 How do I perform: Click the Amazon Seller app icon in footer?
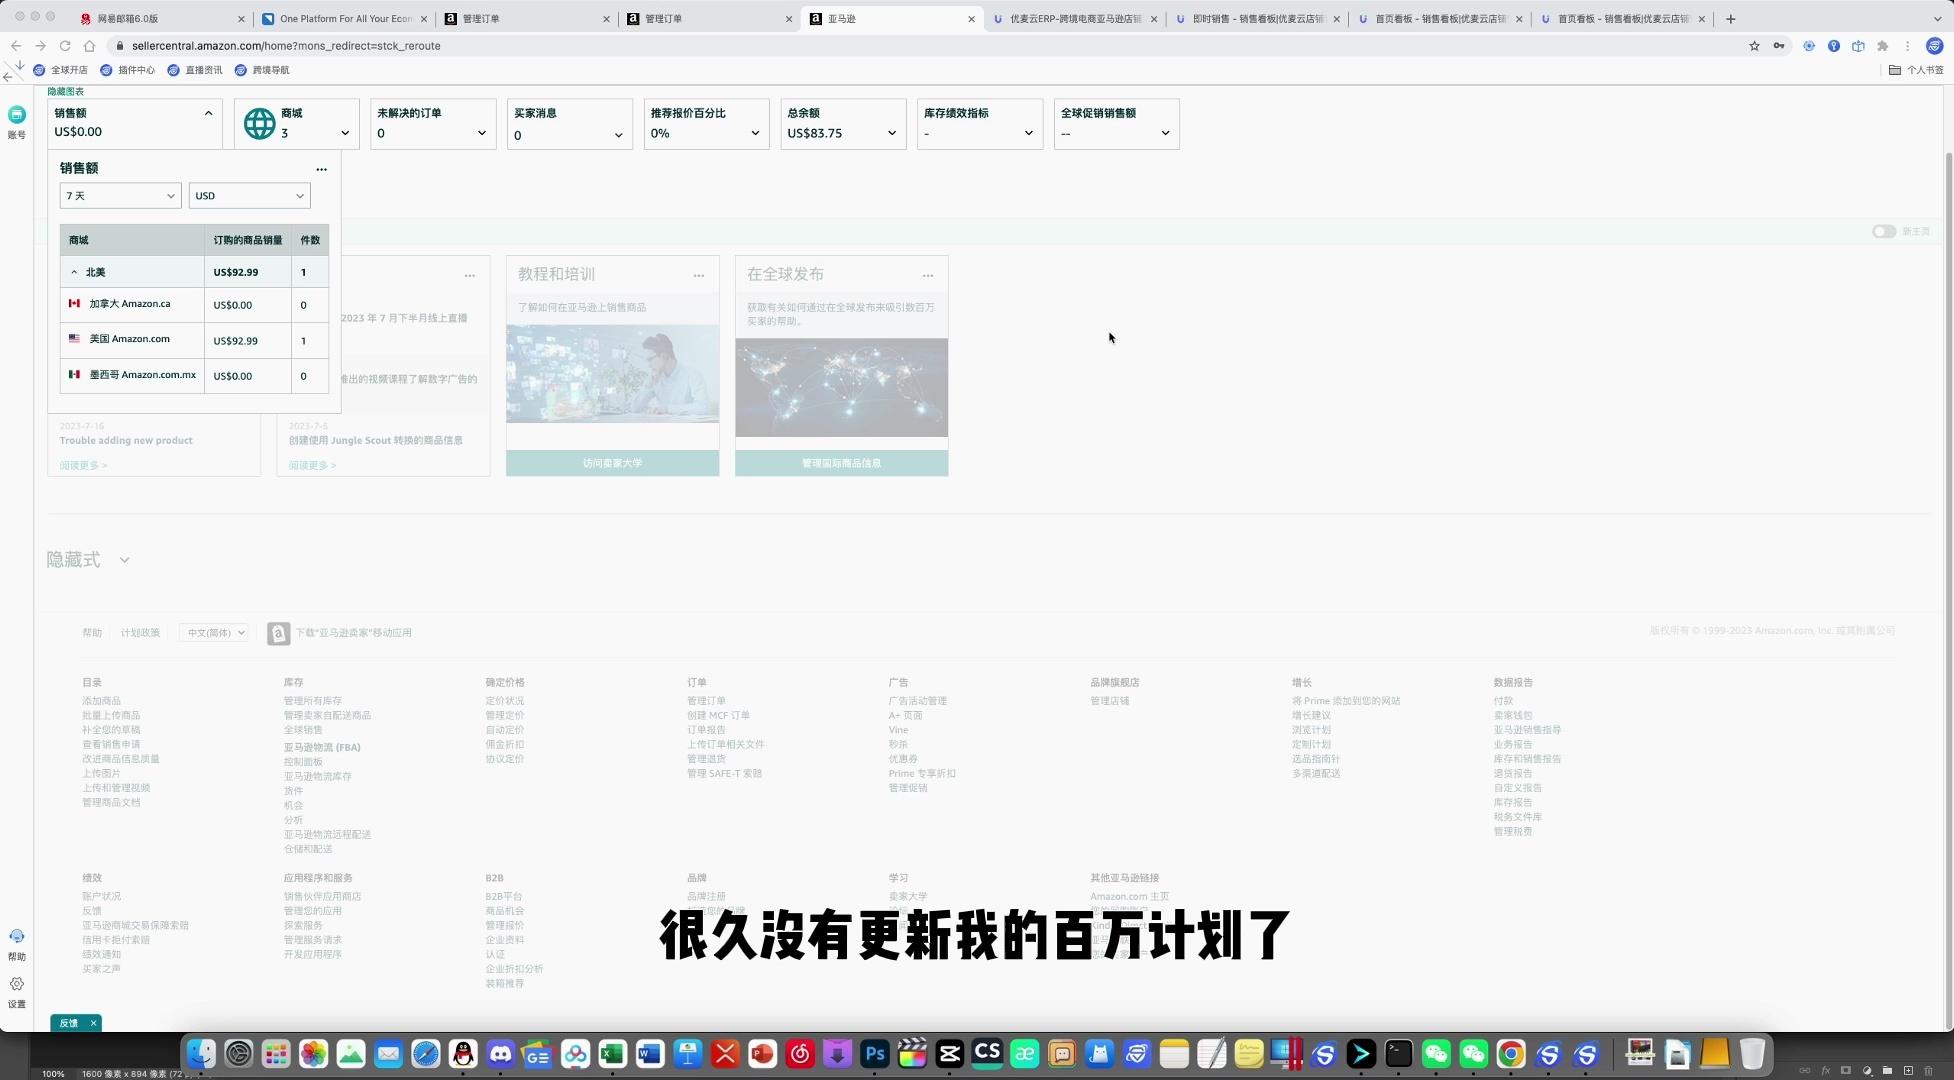coord(279,633)
